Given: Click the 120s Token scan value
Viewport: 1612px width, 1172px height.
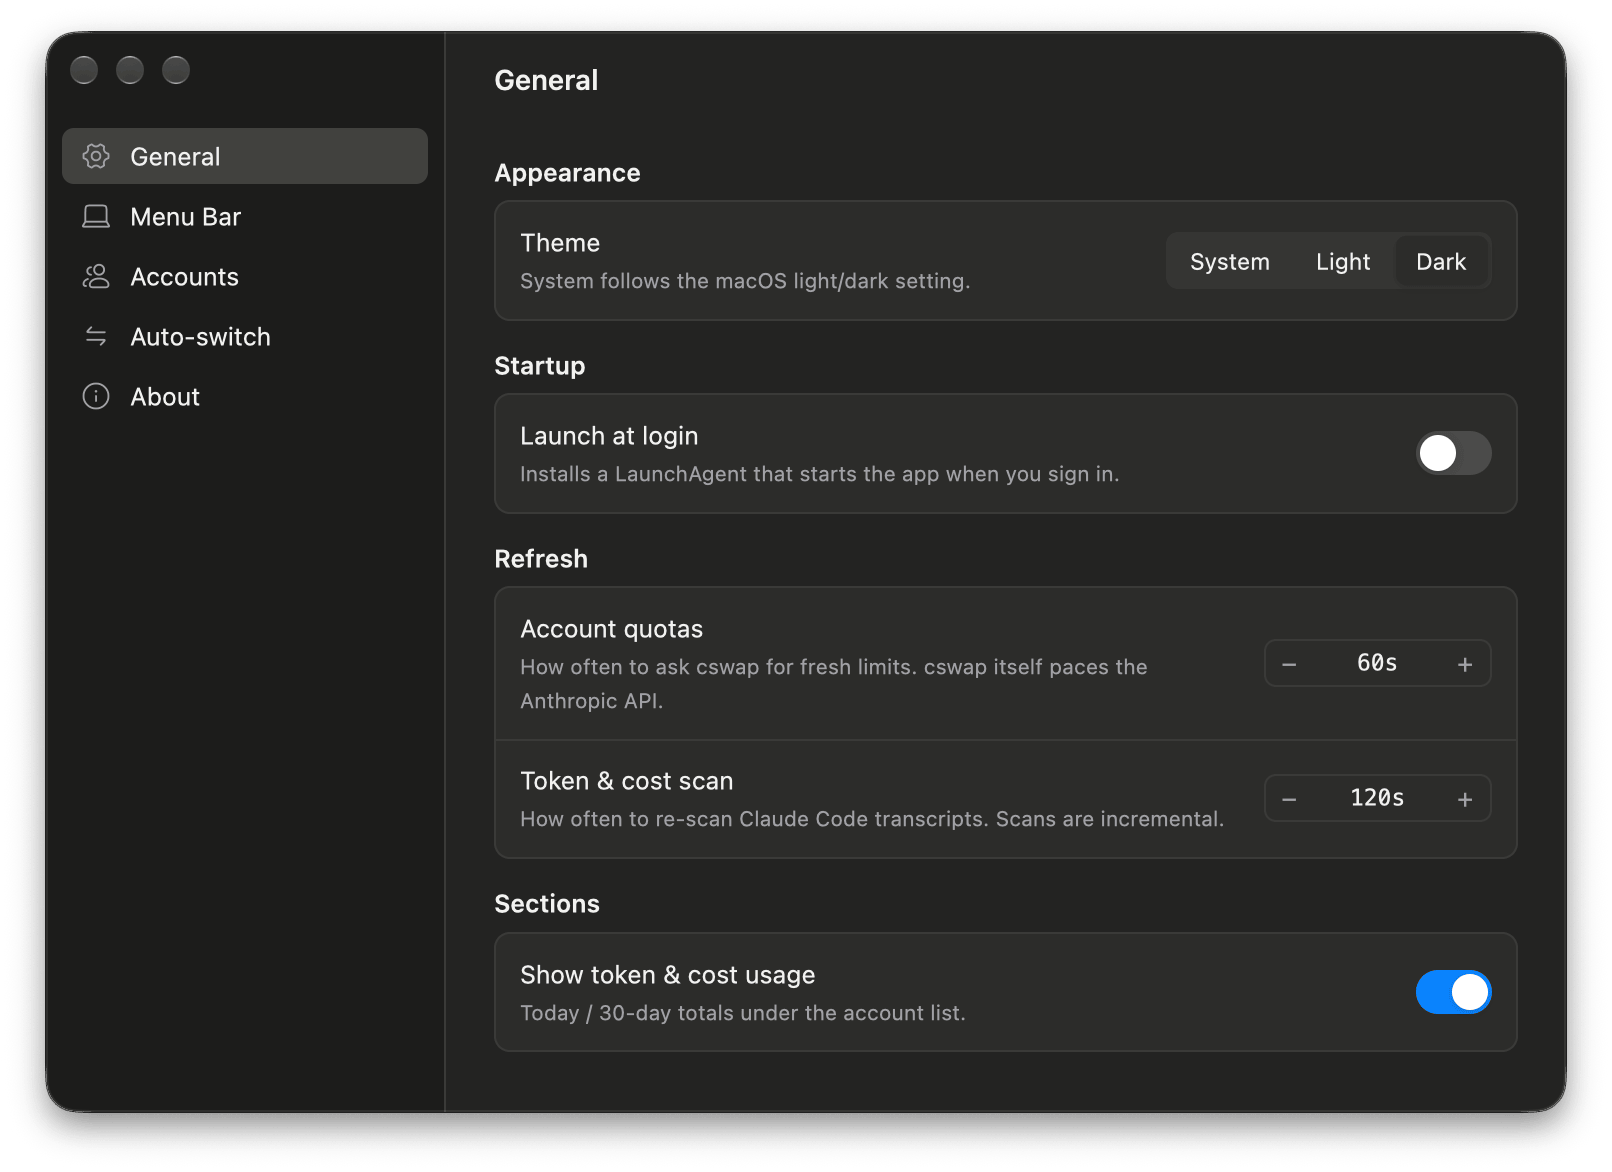Looking at the screenshot, I should coord(1377,798).
